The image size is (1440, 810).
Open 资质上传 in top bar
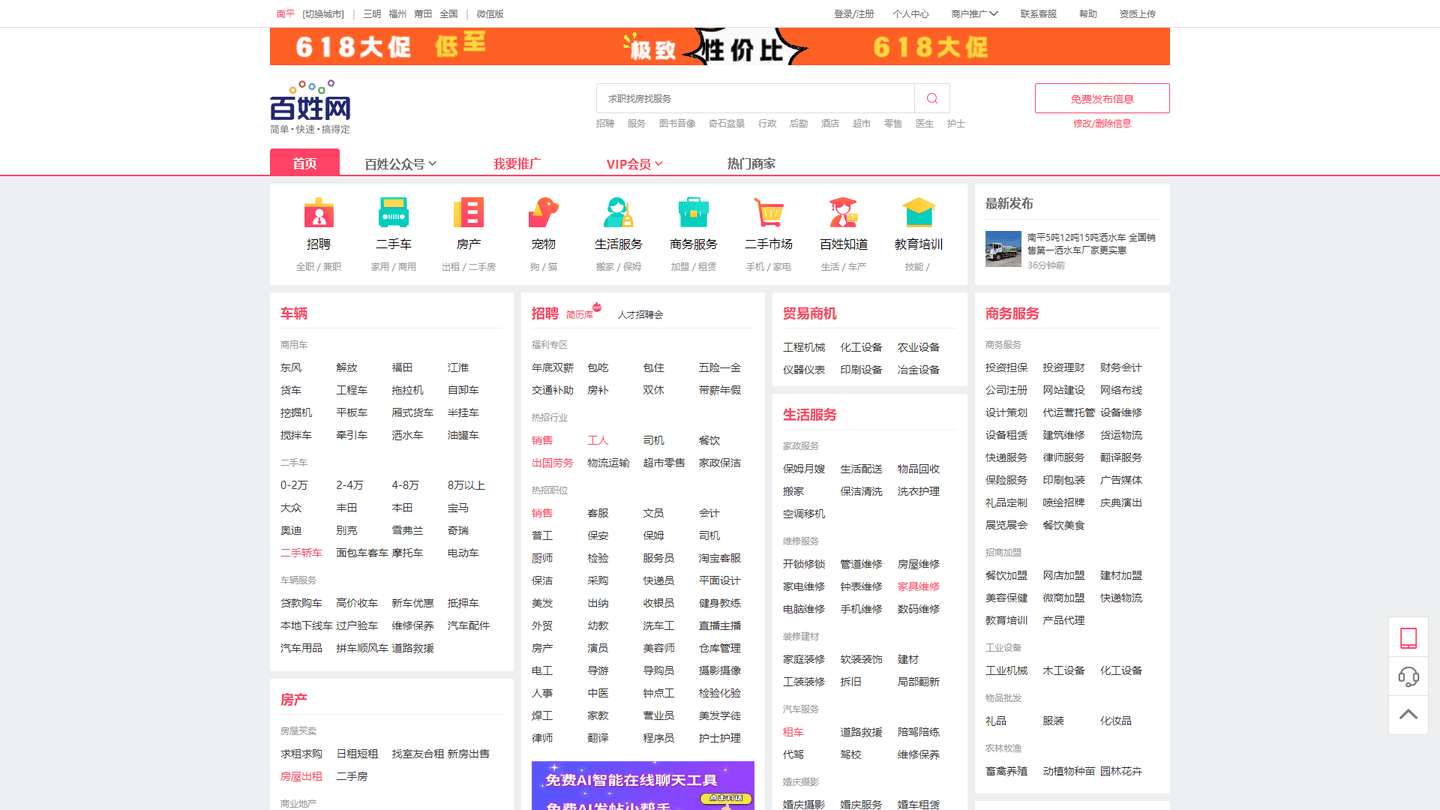click(x=1137, y=14)
